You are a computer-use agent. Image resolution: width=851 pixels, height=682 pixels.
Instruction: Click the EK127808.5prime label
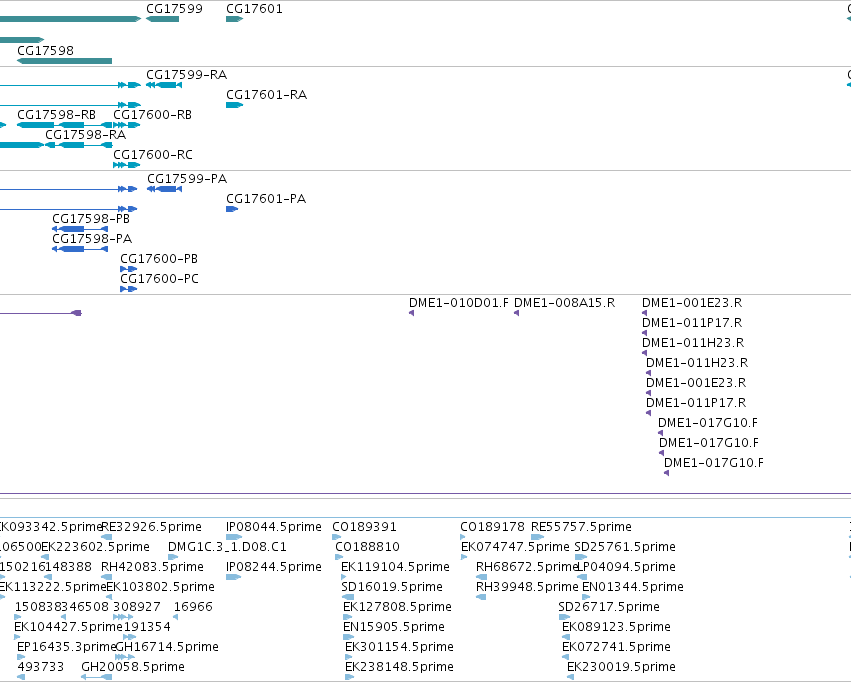coord(397,607)
